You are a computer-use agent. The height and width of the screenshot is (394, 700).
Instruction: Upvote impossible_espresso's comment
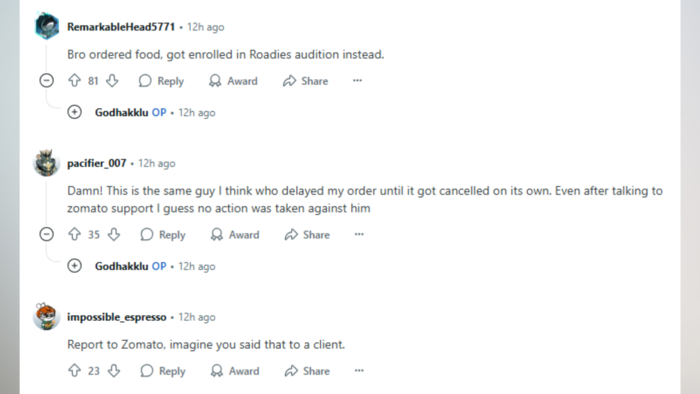coord(75,370)
